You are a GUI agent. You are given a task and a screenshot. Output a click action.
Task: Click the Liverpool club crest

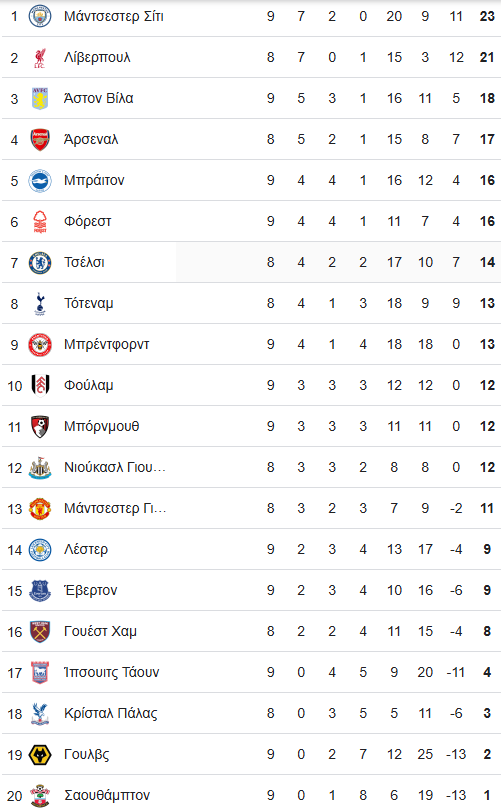pyautogui.click(x=40, y=57)
